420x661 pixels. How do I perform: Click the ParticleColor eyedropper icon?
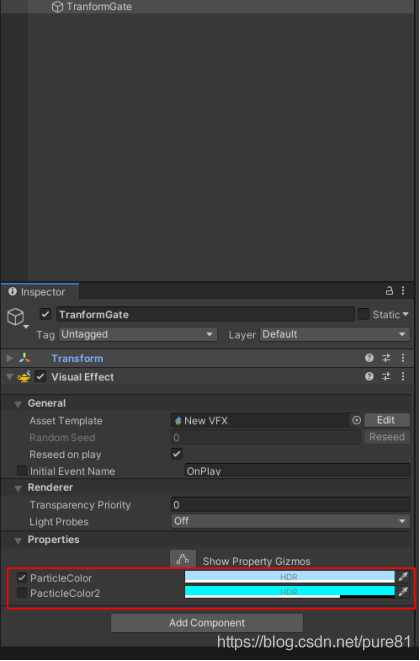403,577
